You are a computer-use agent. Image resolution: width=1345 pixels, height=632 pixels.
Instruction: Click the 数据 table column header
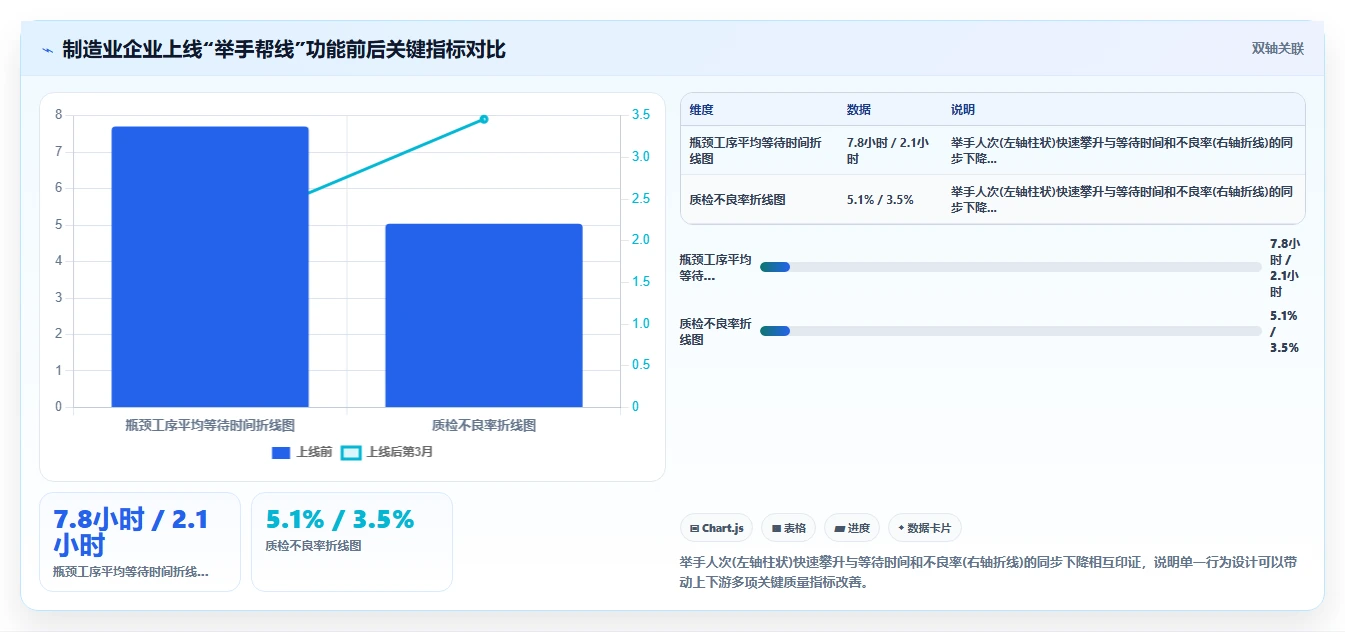(x=858, y=110)
